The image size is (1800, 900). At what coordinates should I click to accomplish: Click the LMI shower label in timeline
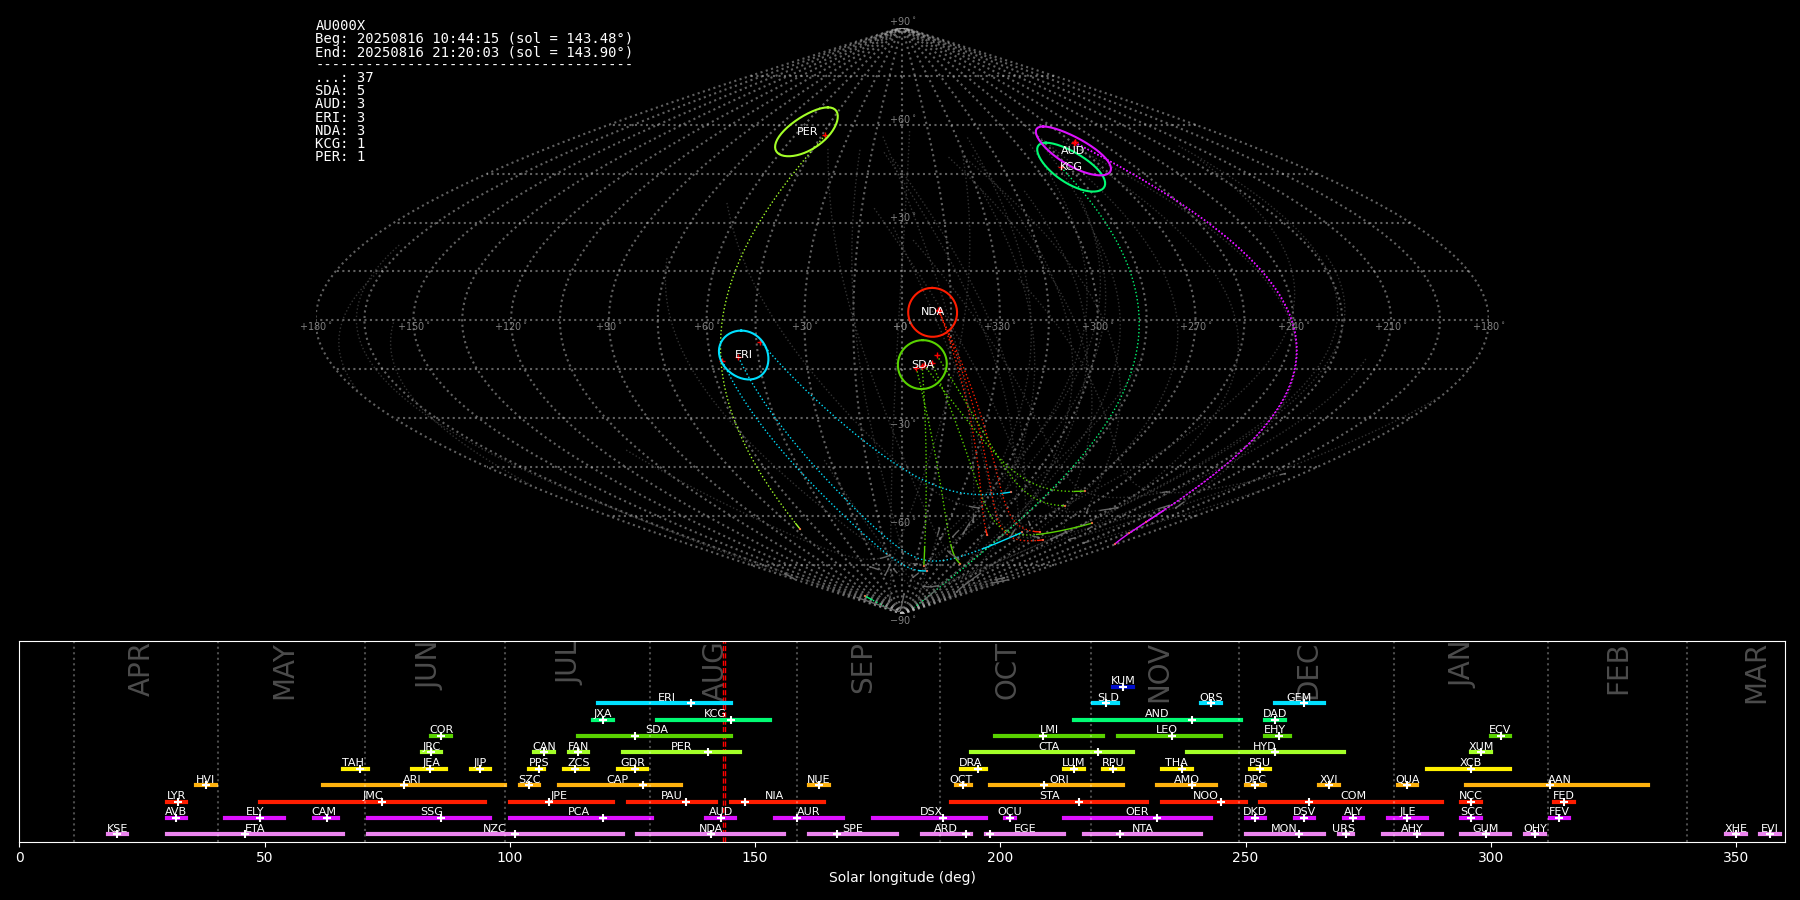(x=1049, y=730)
